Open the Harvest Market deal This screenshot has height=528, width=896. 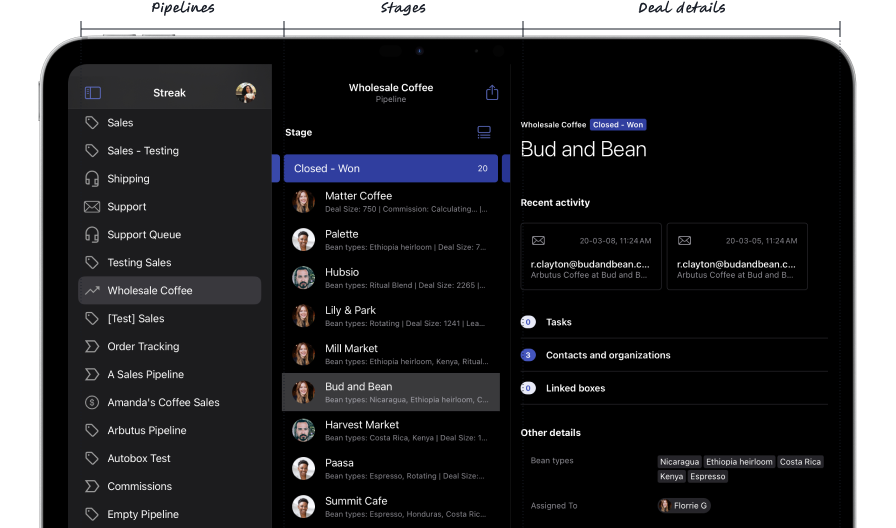[391, 430]
